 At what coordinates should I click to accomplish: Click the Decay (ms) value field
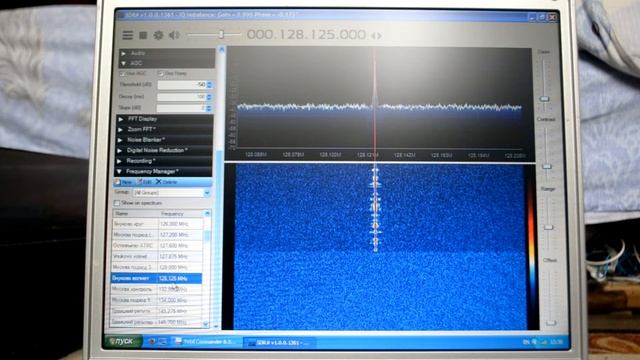(182, 97)
